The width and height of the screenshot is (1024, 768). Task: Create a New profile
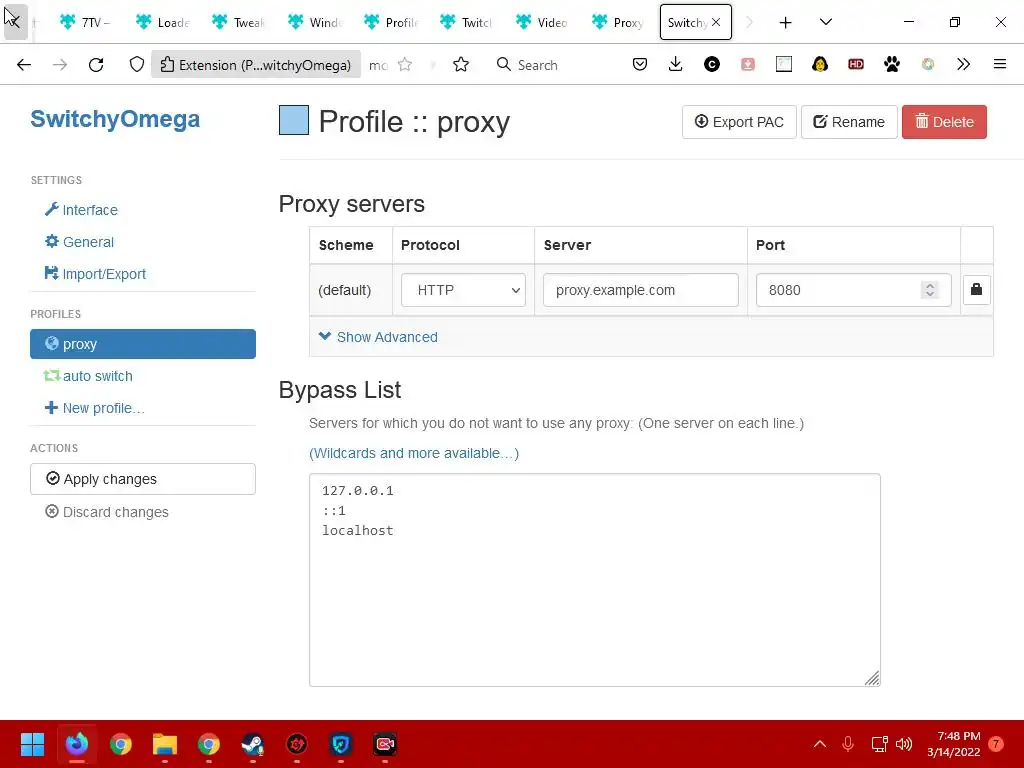tap(95, 408)
